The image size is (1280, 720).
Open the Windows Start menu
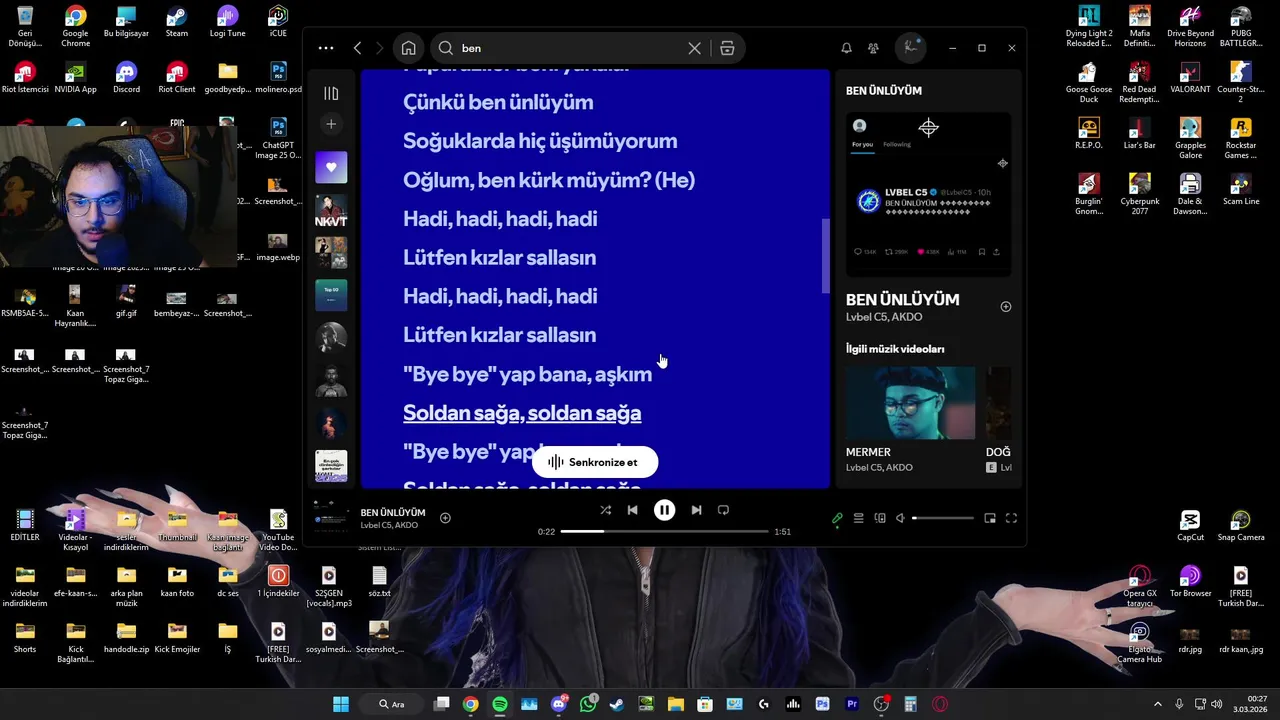point(341,704)
